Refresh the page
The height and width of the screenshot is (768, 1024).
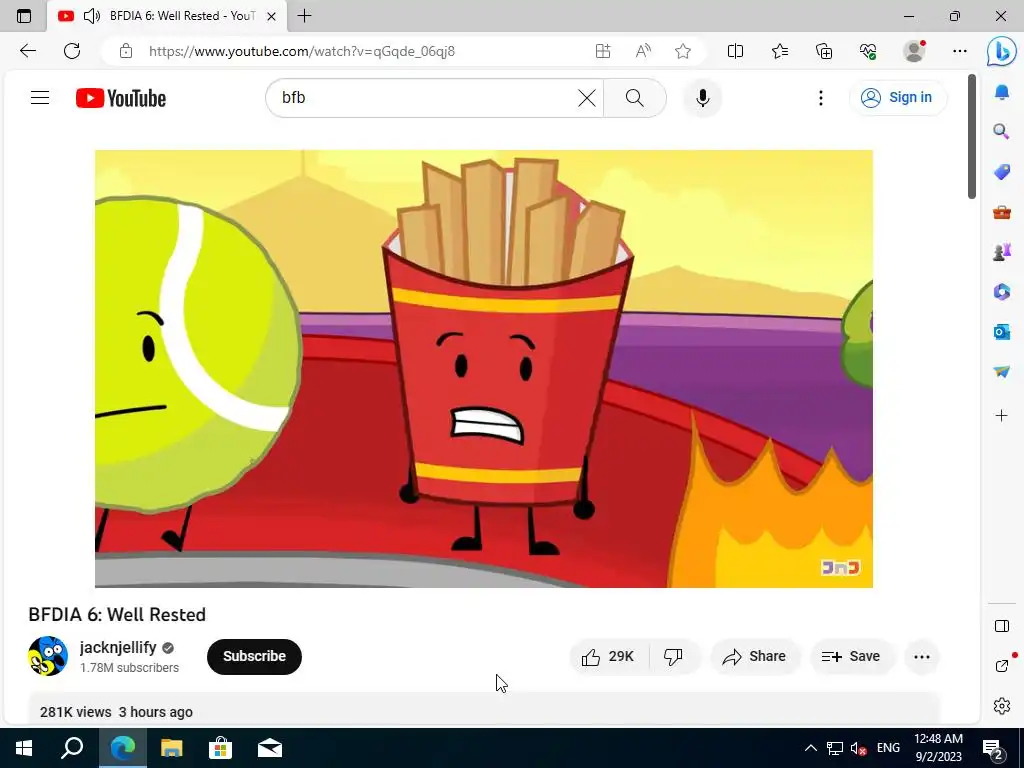pos(72,51)
